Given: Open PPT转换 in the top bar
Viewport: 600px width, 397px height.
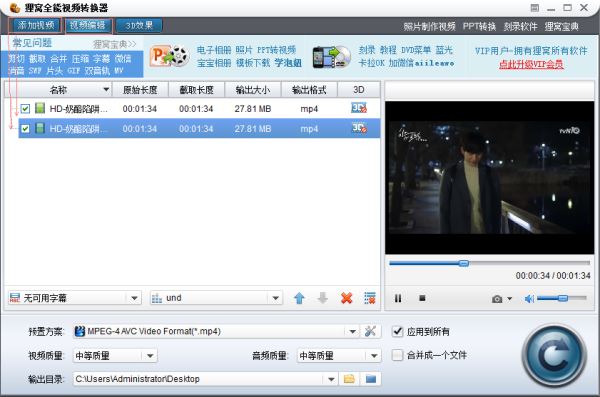Looking at the screenshot, I should (x=479, y=26).
